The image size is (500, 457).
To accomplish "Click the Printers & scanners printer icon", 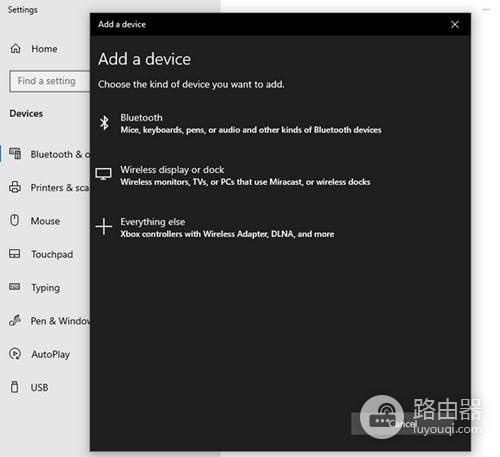I will click(15, 187).
